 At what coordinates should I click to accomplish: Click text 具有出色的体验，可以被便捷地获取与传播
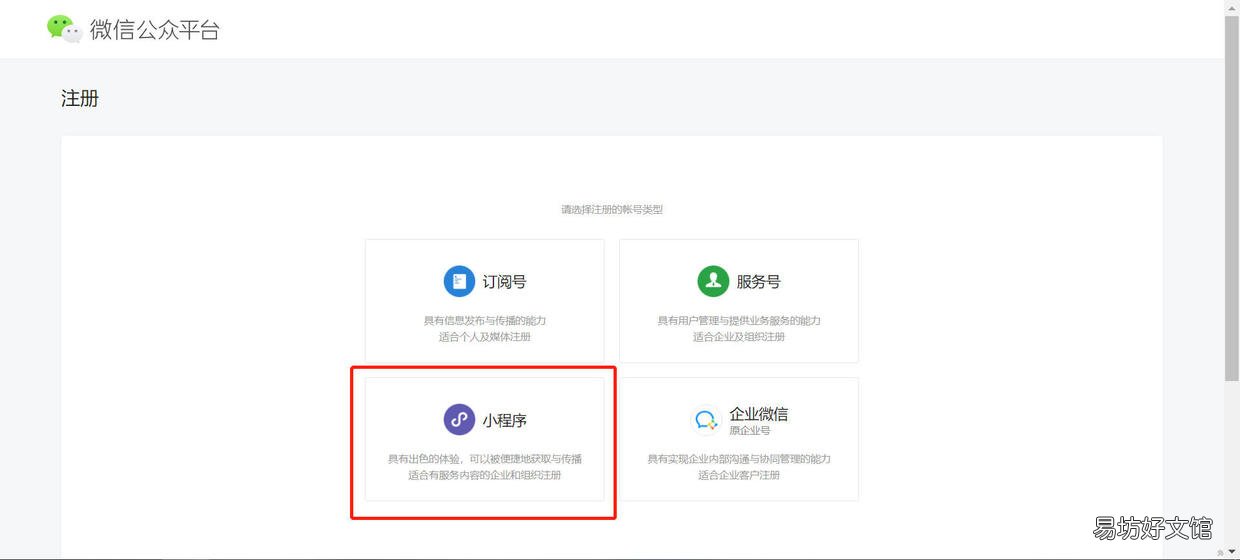(x=485, y=459)
